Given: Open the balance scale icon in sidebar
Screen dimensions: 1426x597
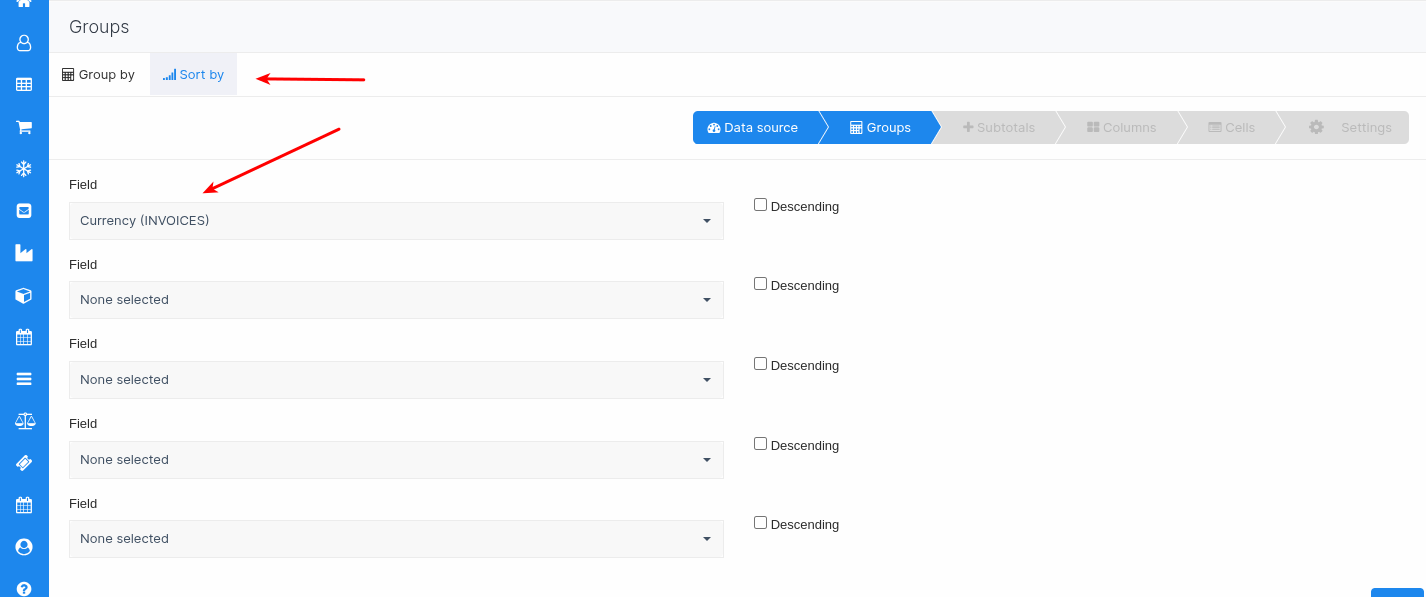Looking at the screenshot, I should [x=24, y=421].
